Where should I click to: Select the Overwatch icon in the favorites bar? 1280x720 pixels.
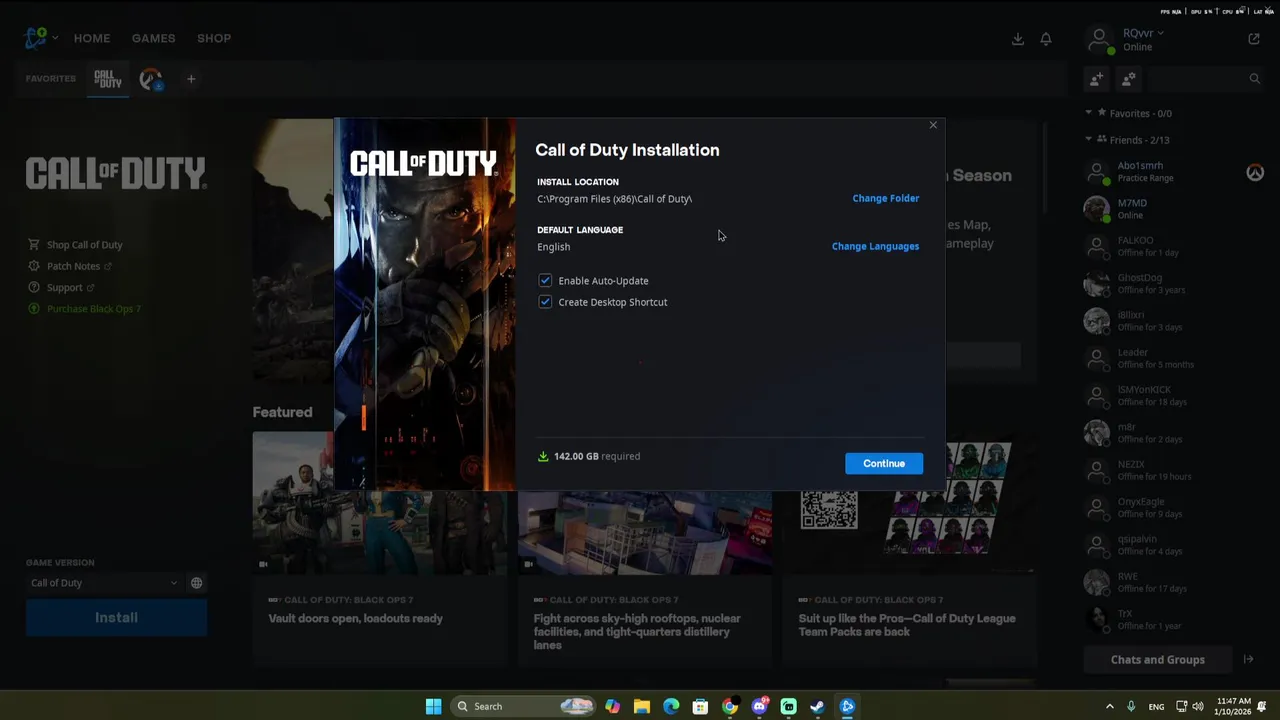coord(151,79)
